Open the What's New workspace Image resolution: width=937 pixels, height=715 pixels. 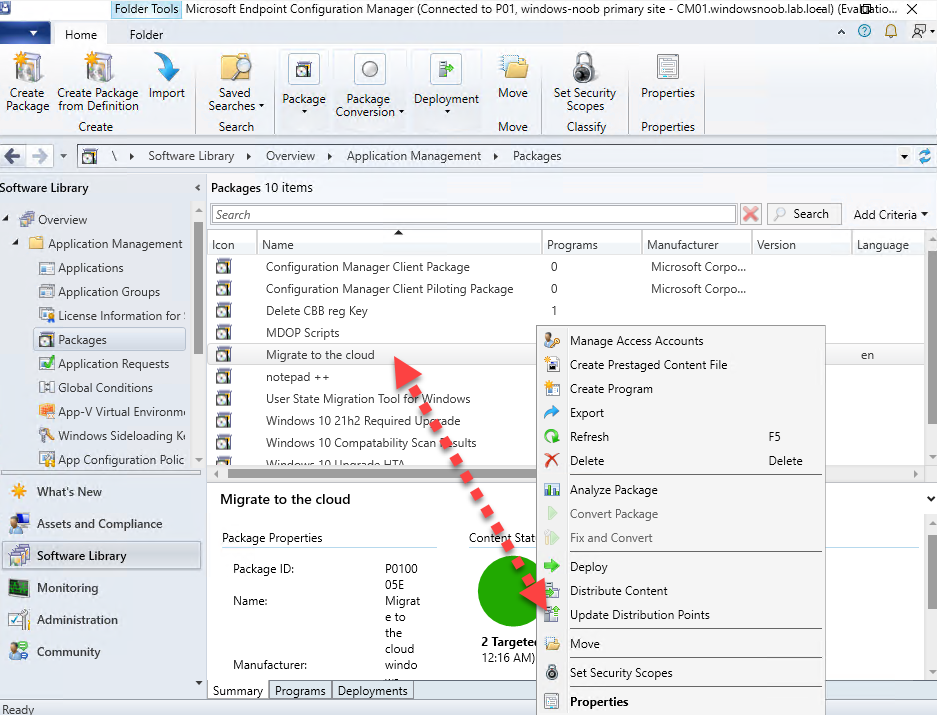point(69,491)
